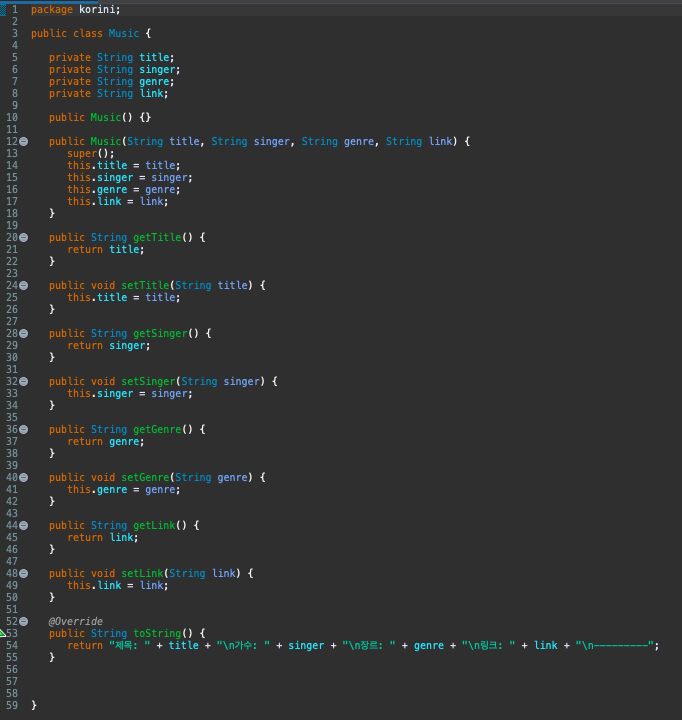Collapse the getSinger method fold at line 28
Viewport: 682px width, 720px height.
pos(23,333)
